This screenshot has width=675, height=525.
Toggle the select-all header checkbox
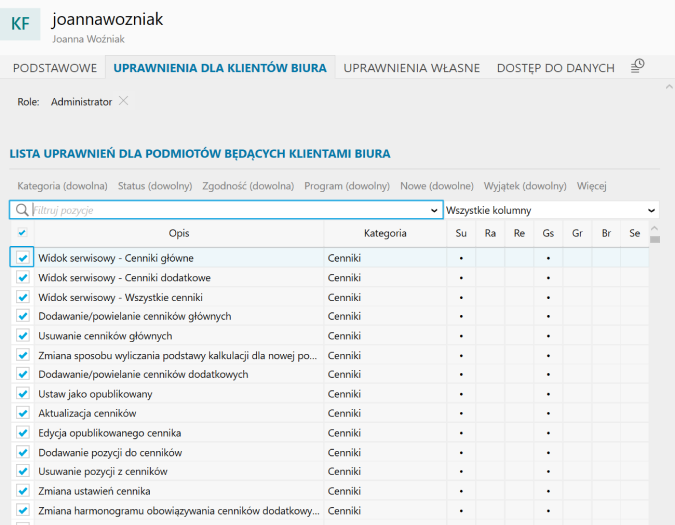coord(22,233)
